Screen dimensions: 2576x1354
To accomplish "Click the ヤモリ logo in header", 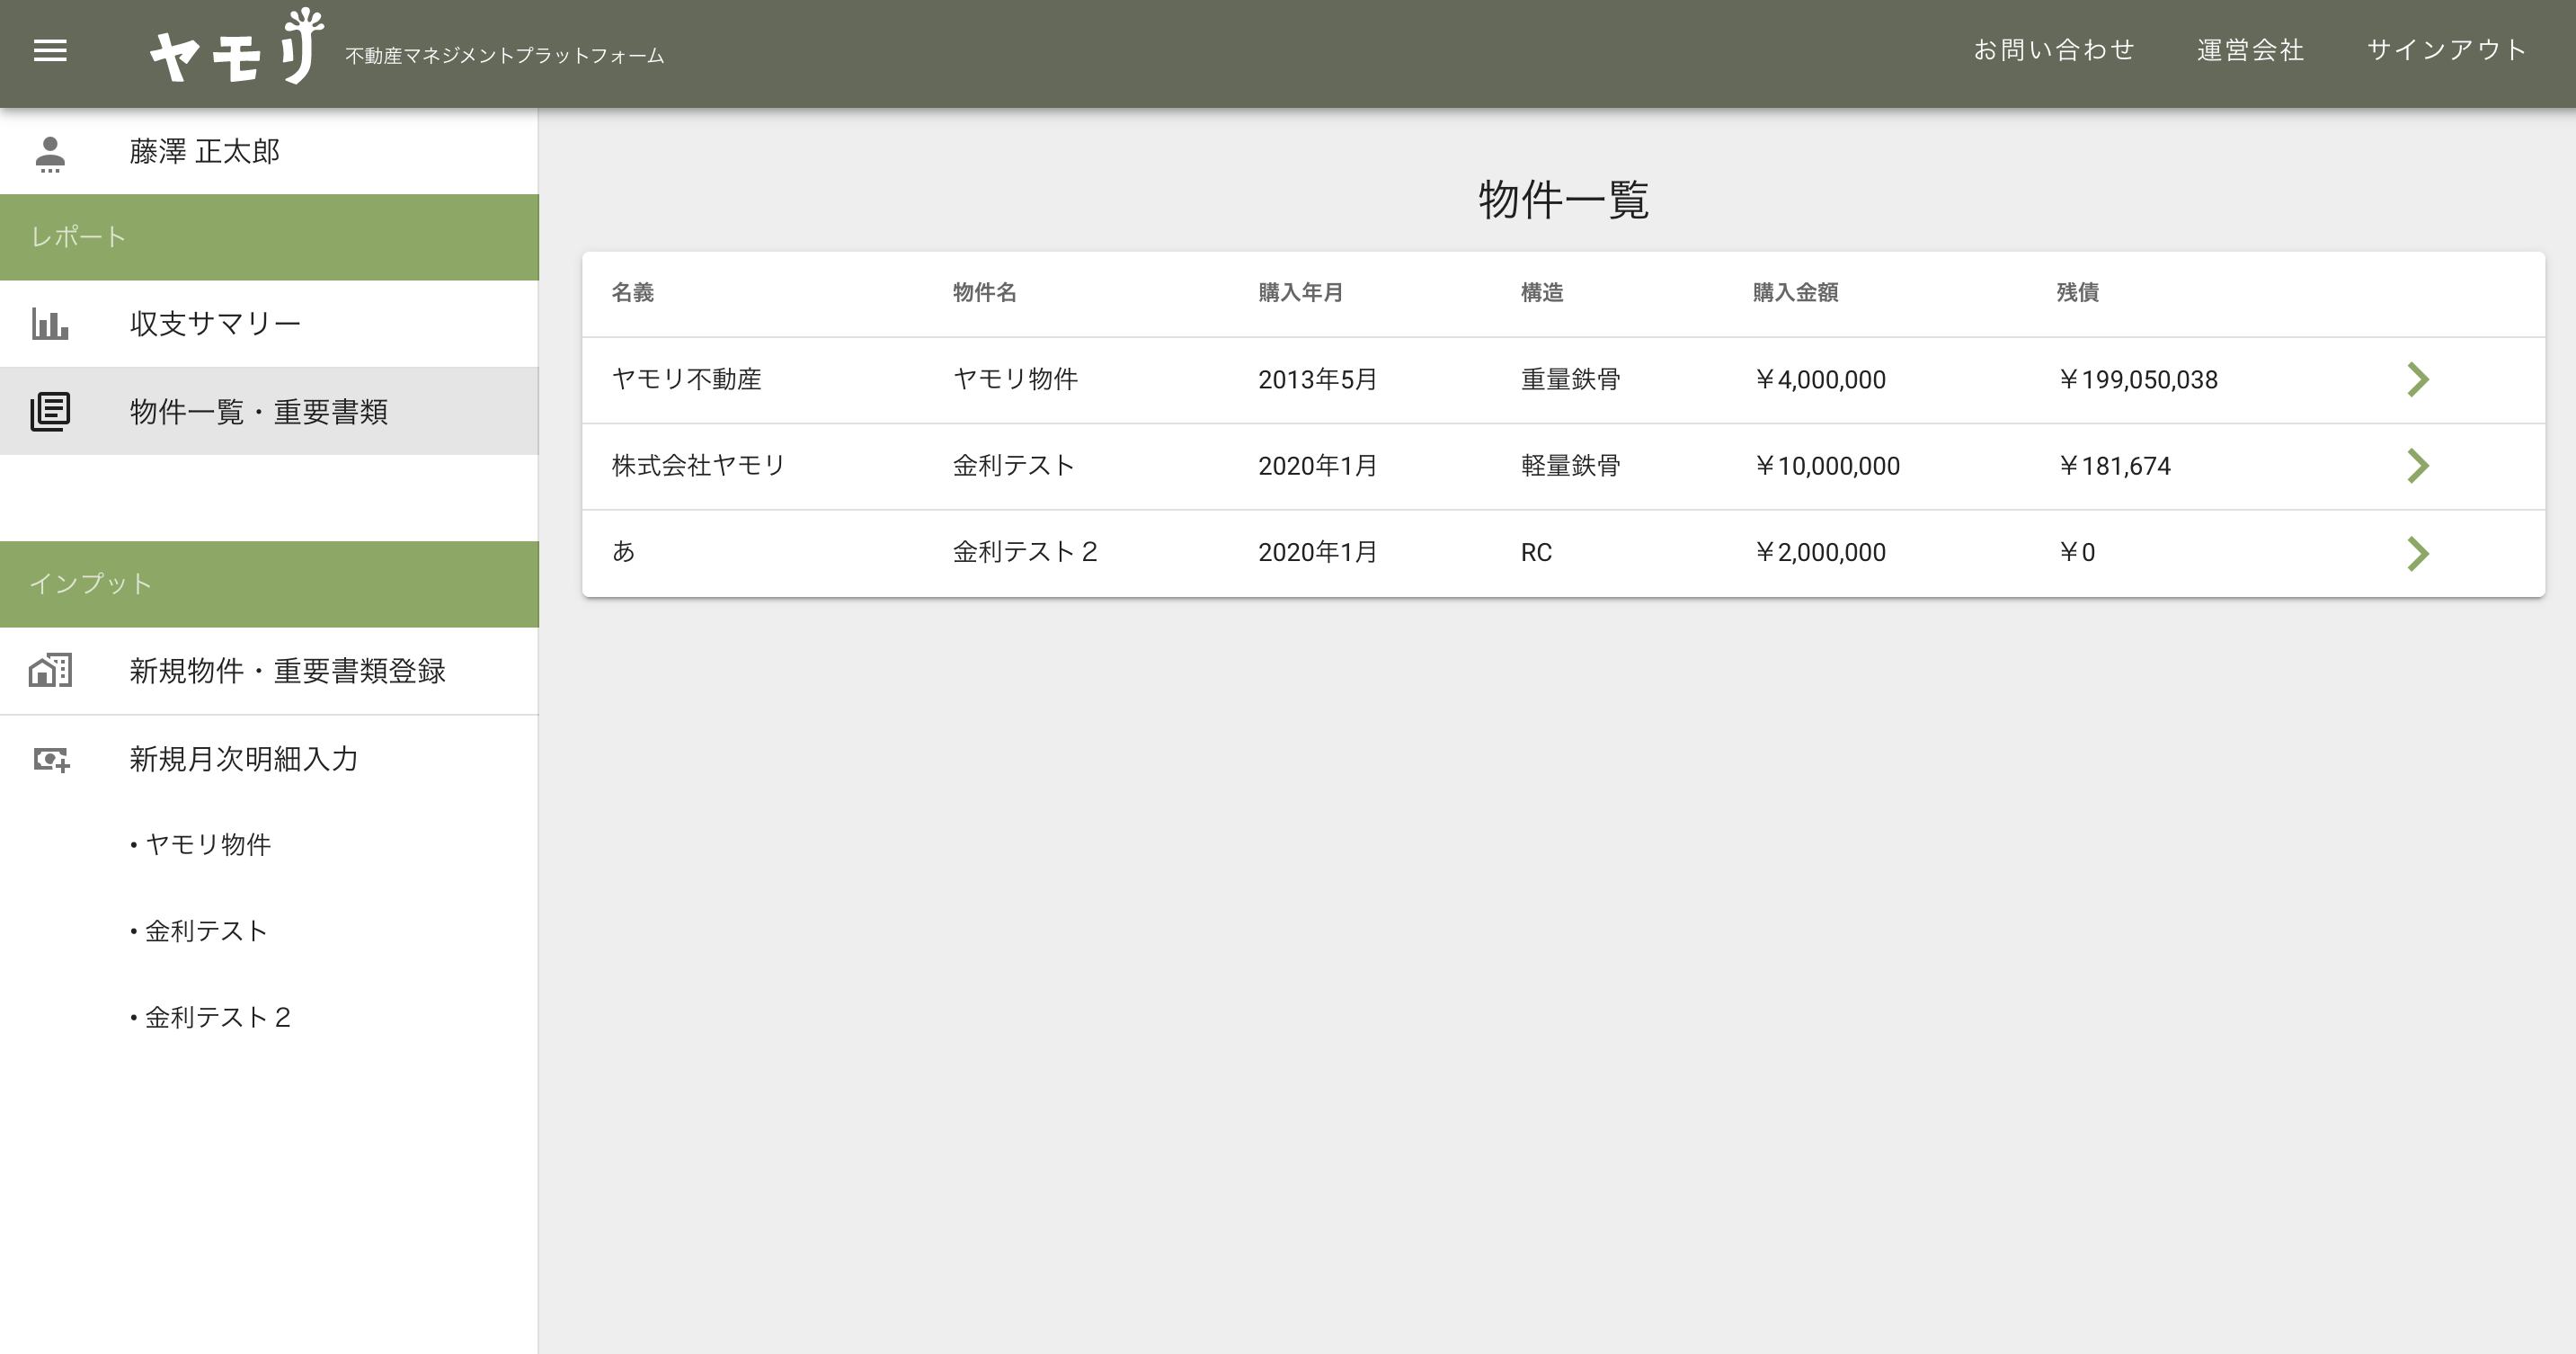I will 237,46.
